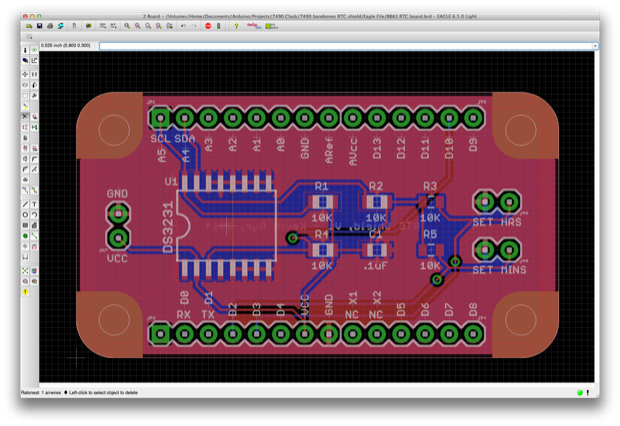This screenshot has width=620, height=426.
Task: Open a file with the Open toolbar icon
Action: (29, 26)
